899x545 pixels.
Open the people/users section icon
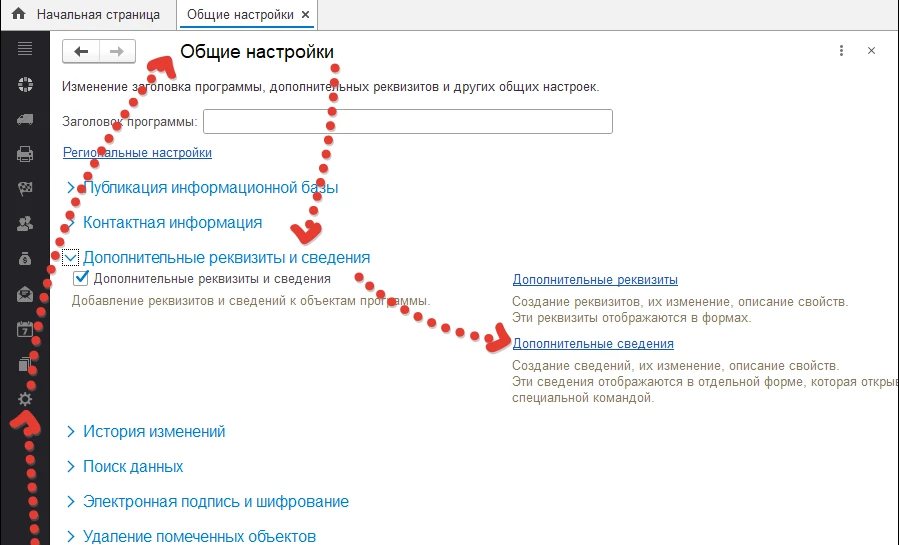coord(25,224)
